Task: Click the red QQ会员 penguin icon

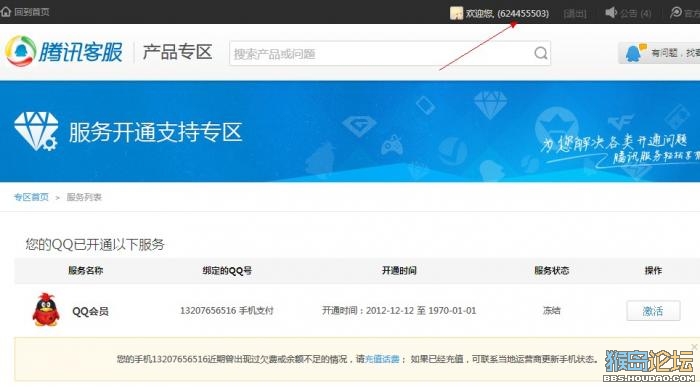Action: coord(46,310)
